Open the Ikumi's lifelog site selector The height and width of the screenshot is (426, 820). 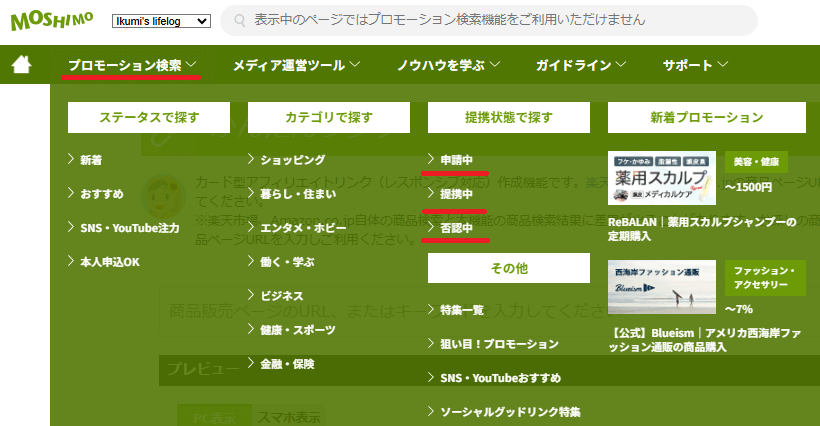(x=161, y=21)
